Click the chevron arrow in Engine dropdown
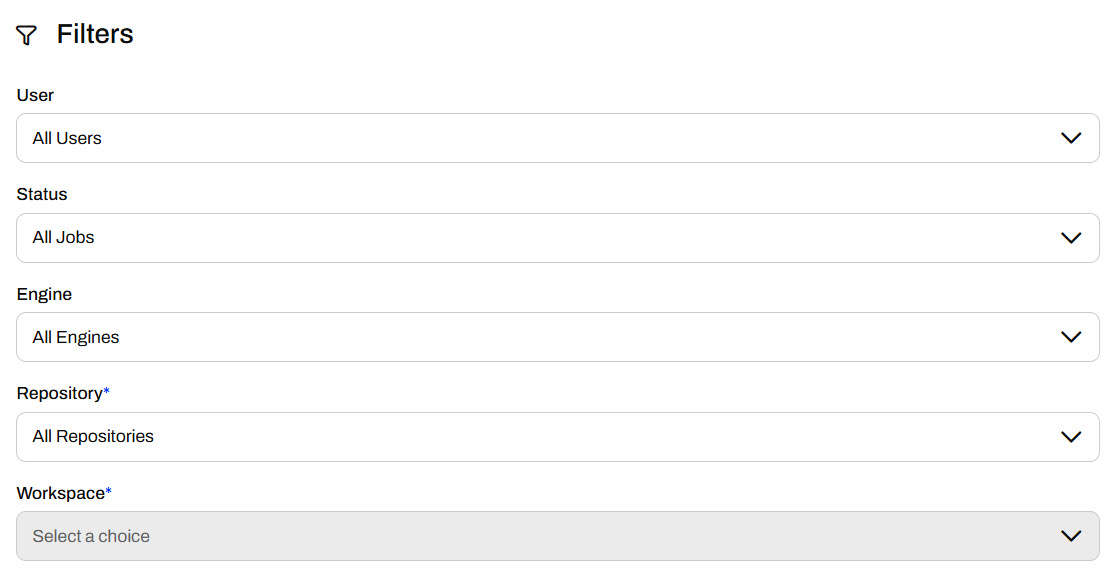 click(1071, 337)
